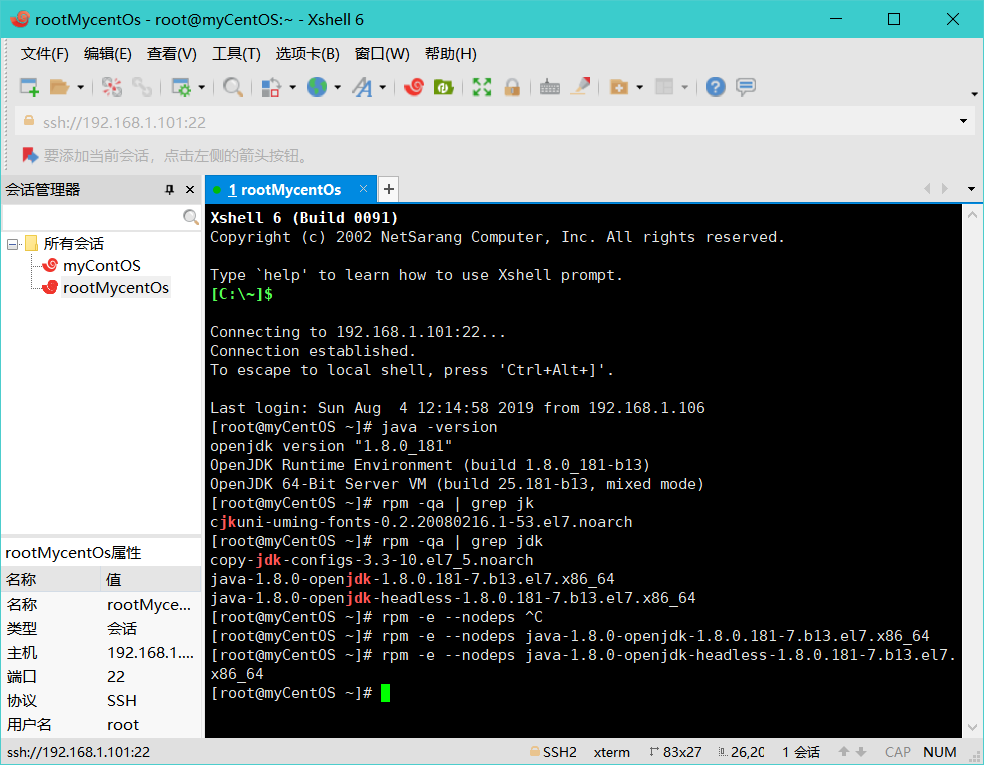Select the rootMycentOs session in tree
Screen dimensions: 984x765
click(x=115, y=287)
